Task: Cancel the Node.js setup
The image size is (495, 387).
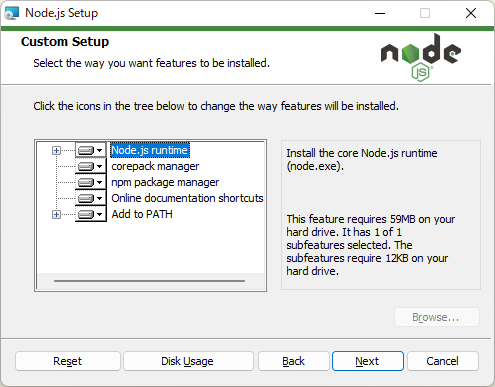Action: (443, 361)
